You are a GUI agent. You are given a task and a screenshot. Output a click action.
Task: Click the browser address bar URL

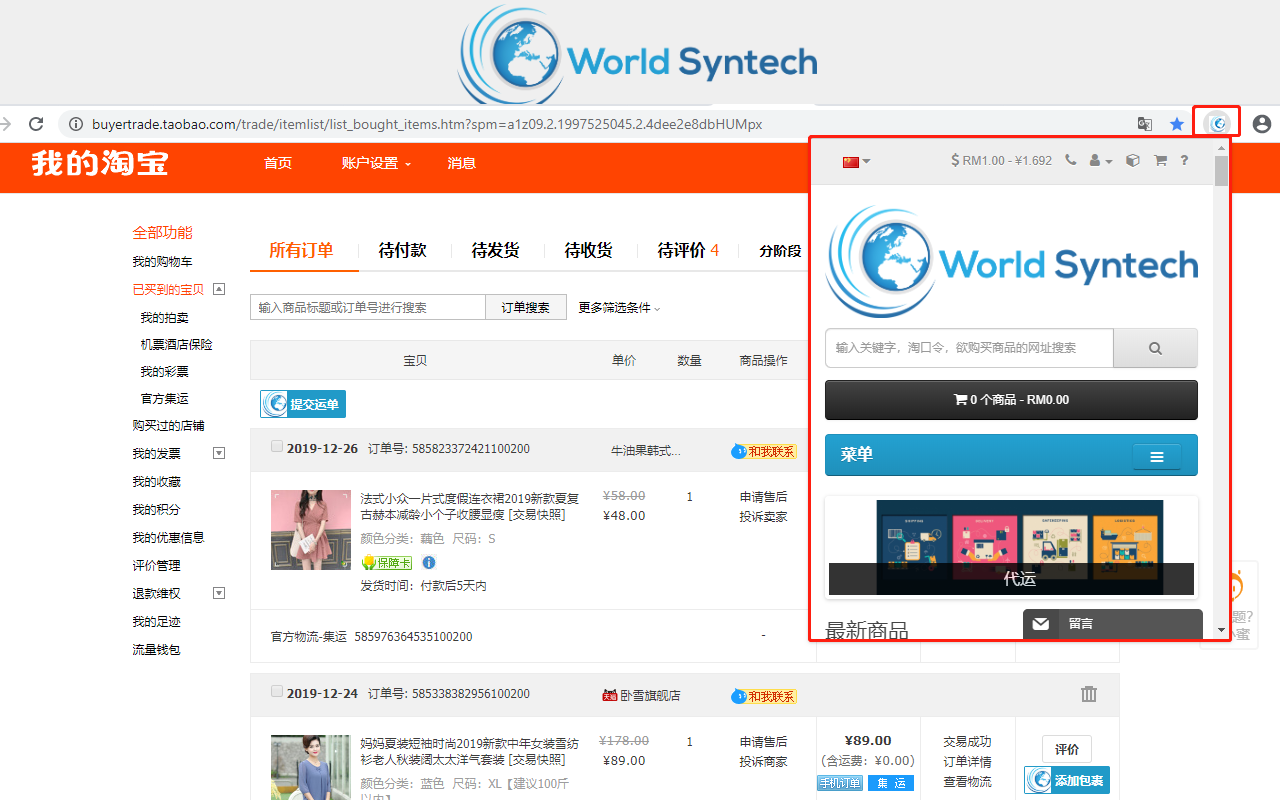tap(427, 124)
